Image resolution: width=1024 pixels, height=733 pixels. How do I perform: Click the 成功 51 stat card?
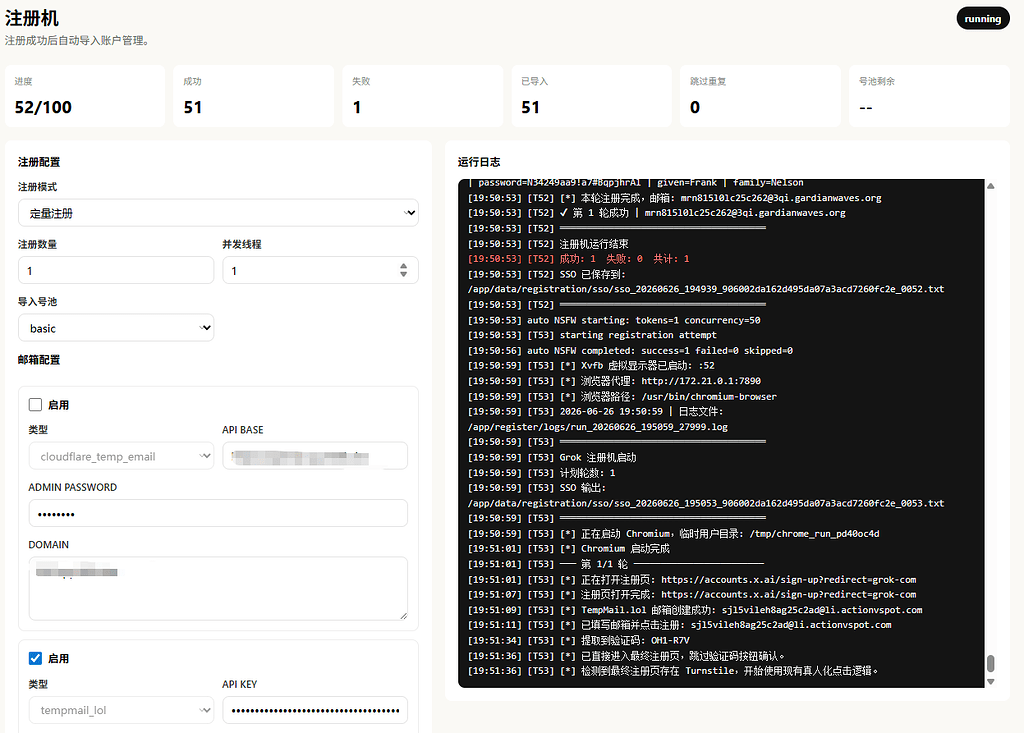253,95
